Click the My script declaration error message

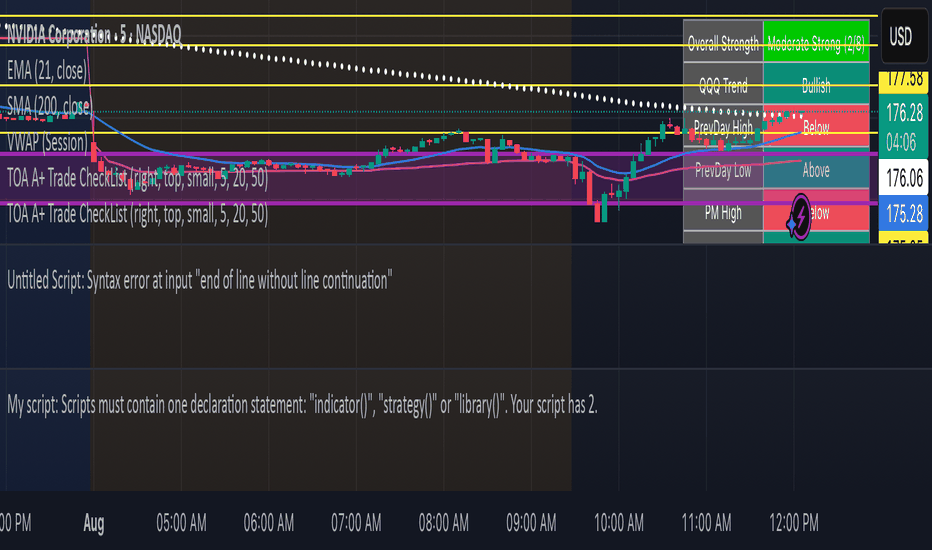click(x=302, y=405)
